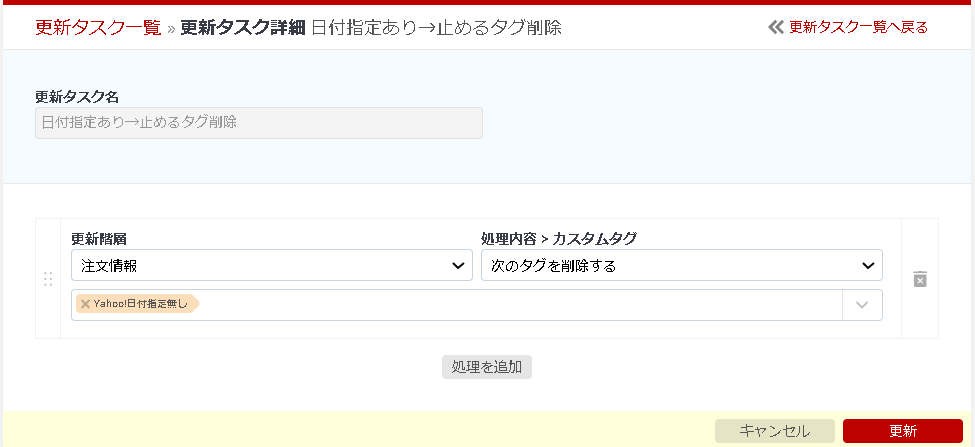This screenshot has width=975, height=447.
Task: Follow the 更新タスク一覧へ戻る link
Action: coord(858,27)
